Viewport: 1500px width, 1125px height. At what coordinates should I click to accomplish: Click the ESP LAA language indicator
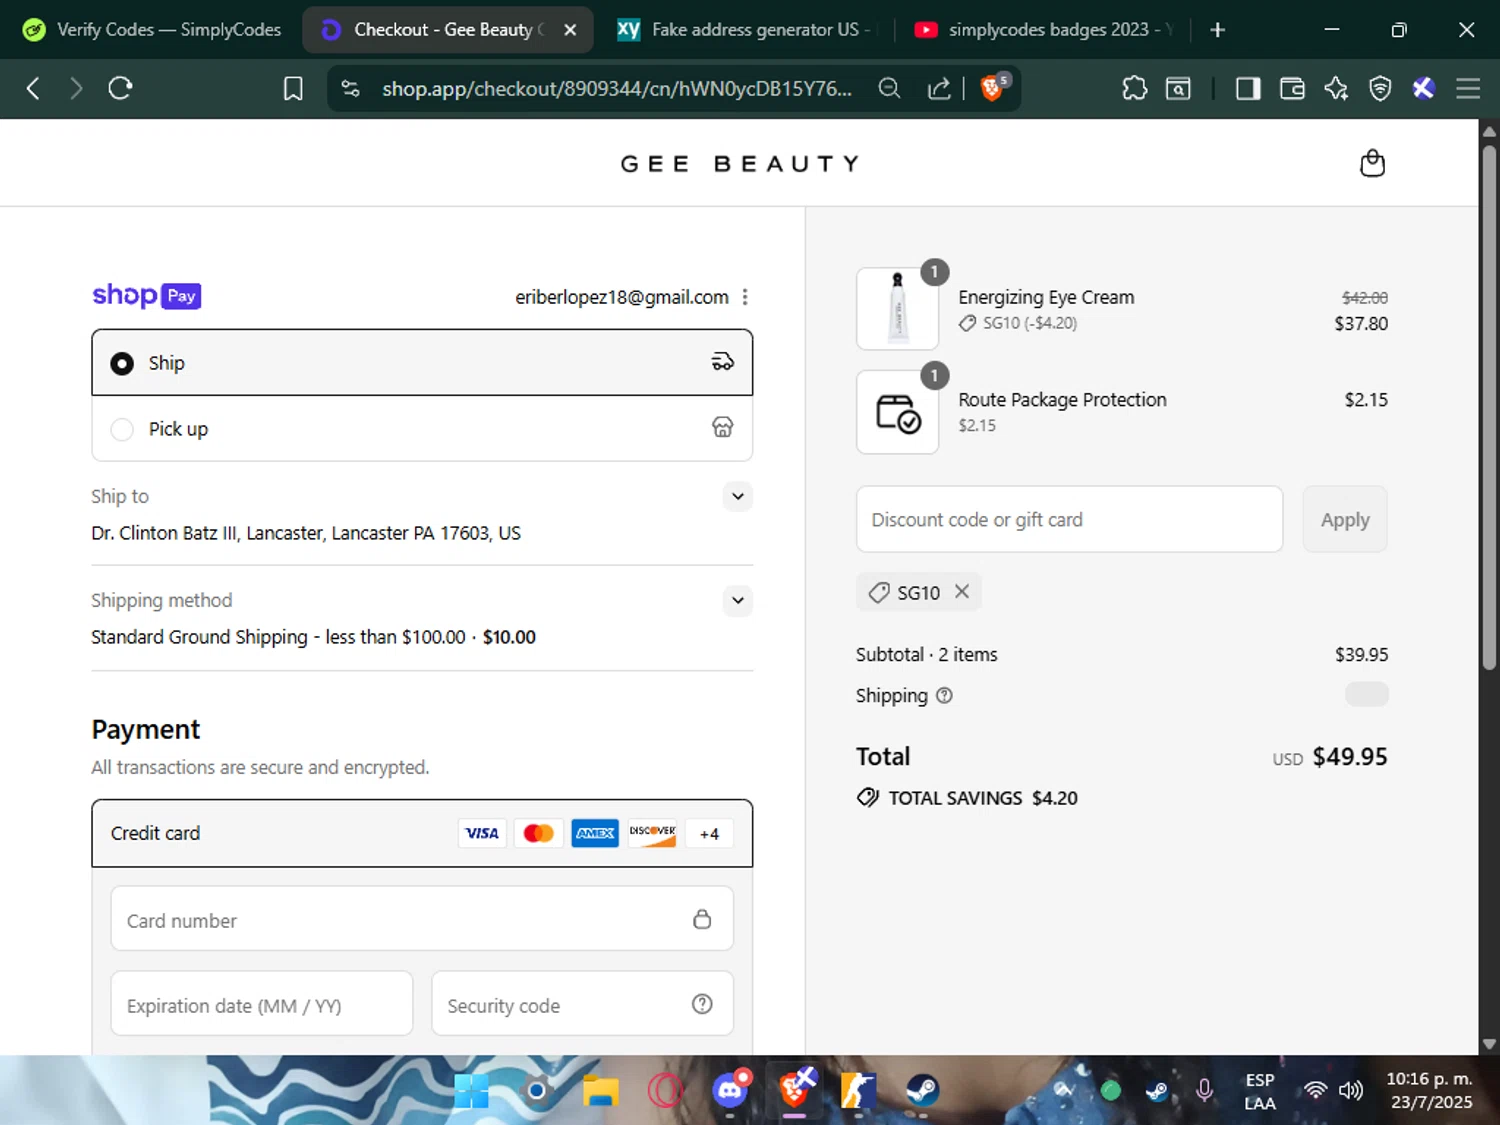1260,1091
